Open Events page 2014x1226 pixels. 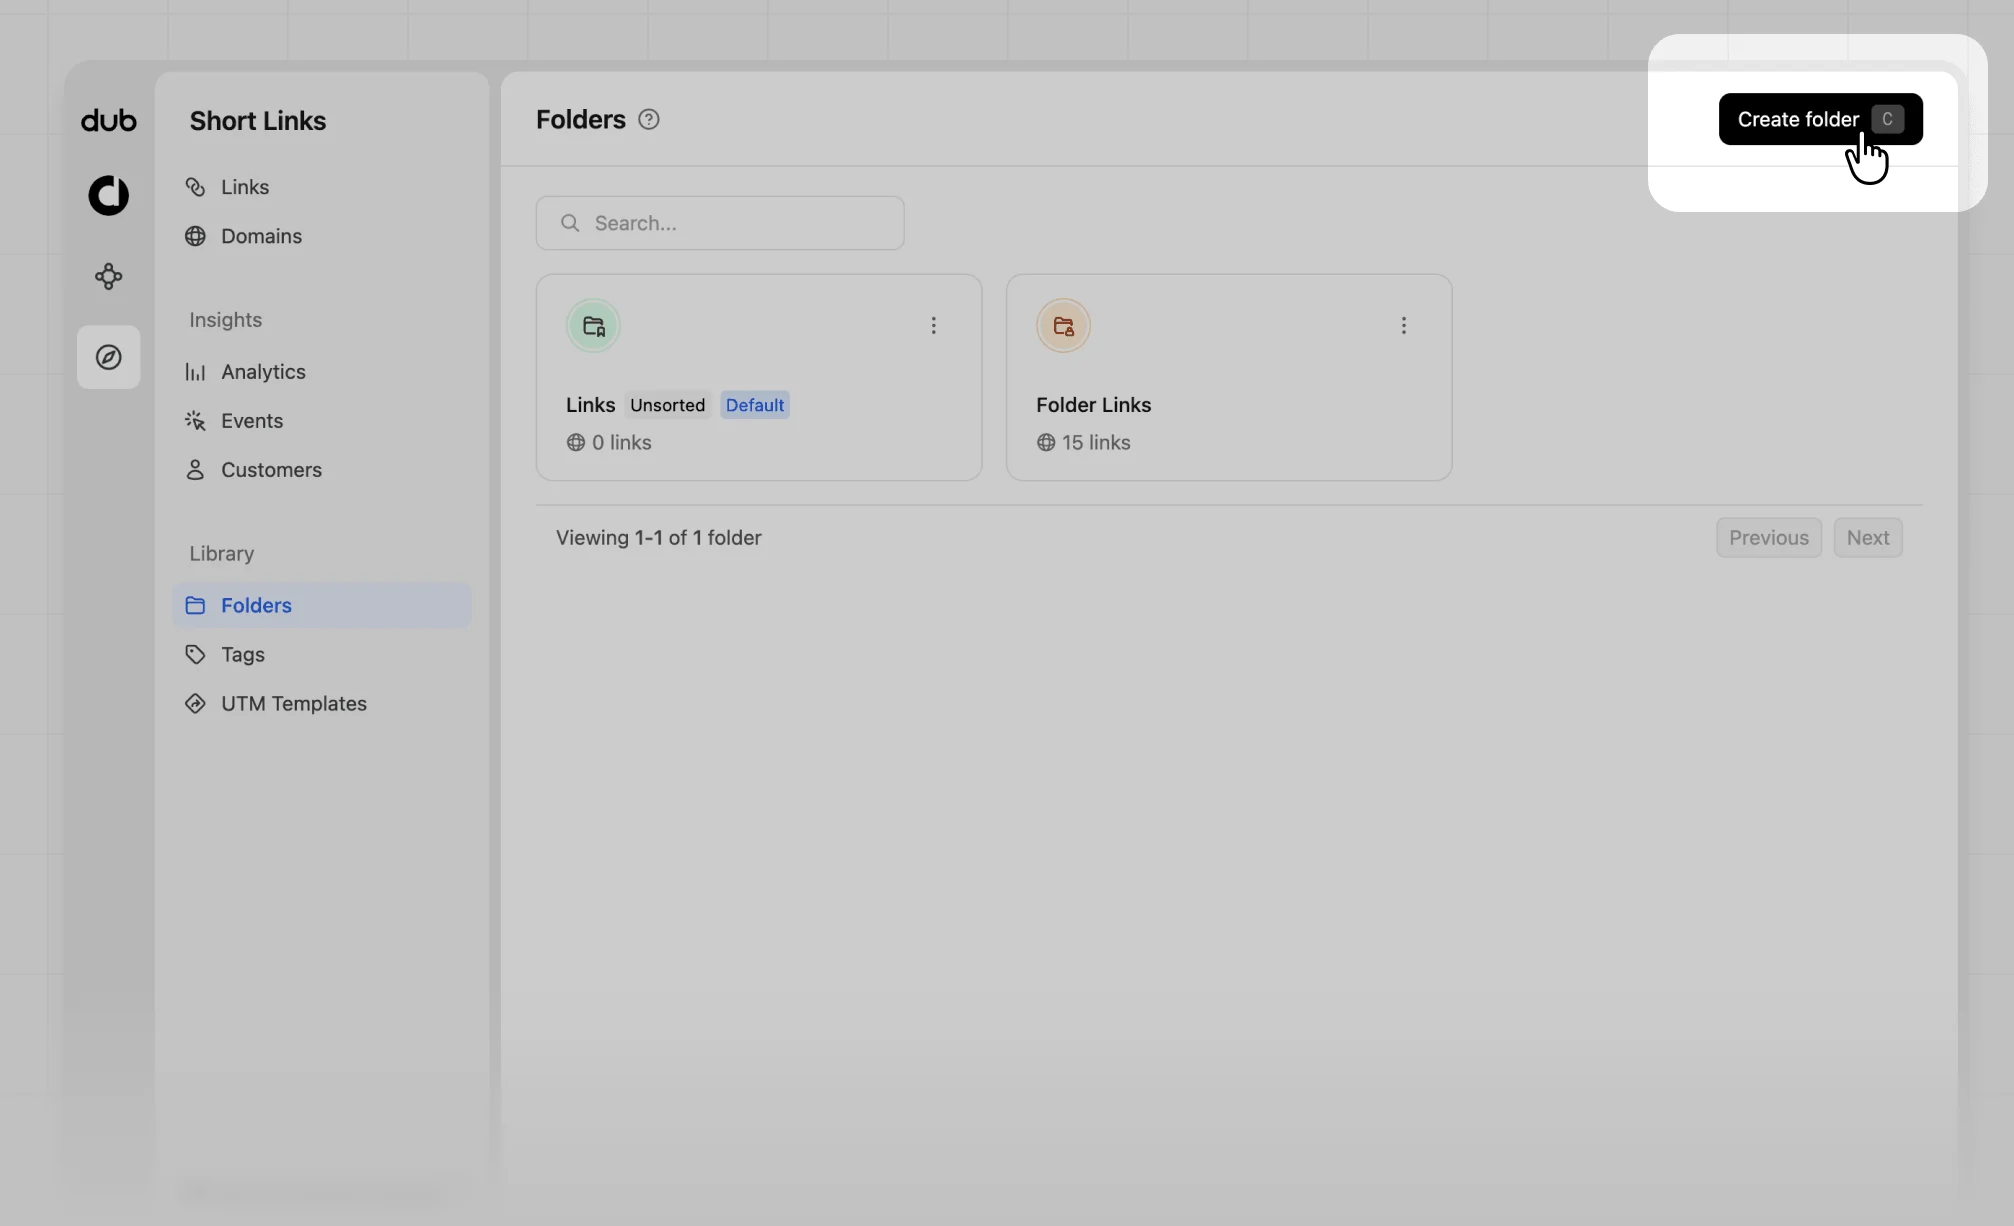[321, 421]
